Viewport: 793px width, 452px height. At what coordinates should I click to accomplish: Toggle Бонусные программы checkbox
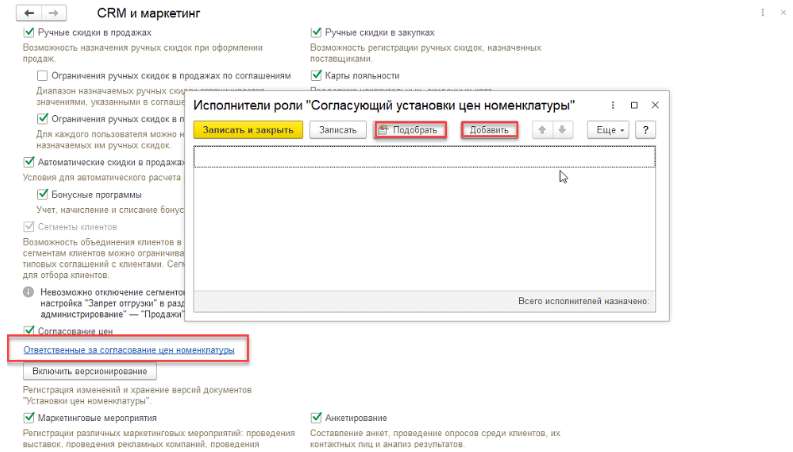(x=43, y=194)
